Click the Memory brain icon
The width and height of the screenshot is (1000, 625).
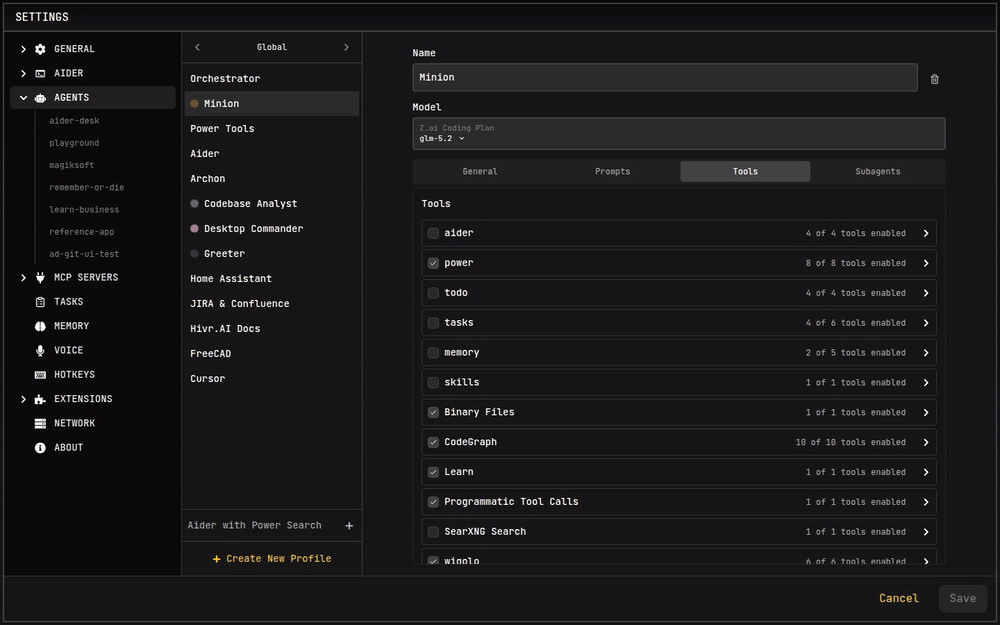click(x=40, y=326)
